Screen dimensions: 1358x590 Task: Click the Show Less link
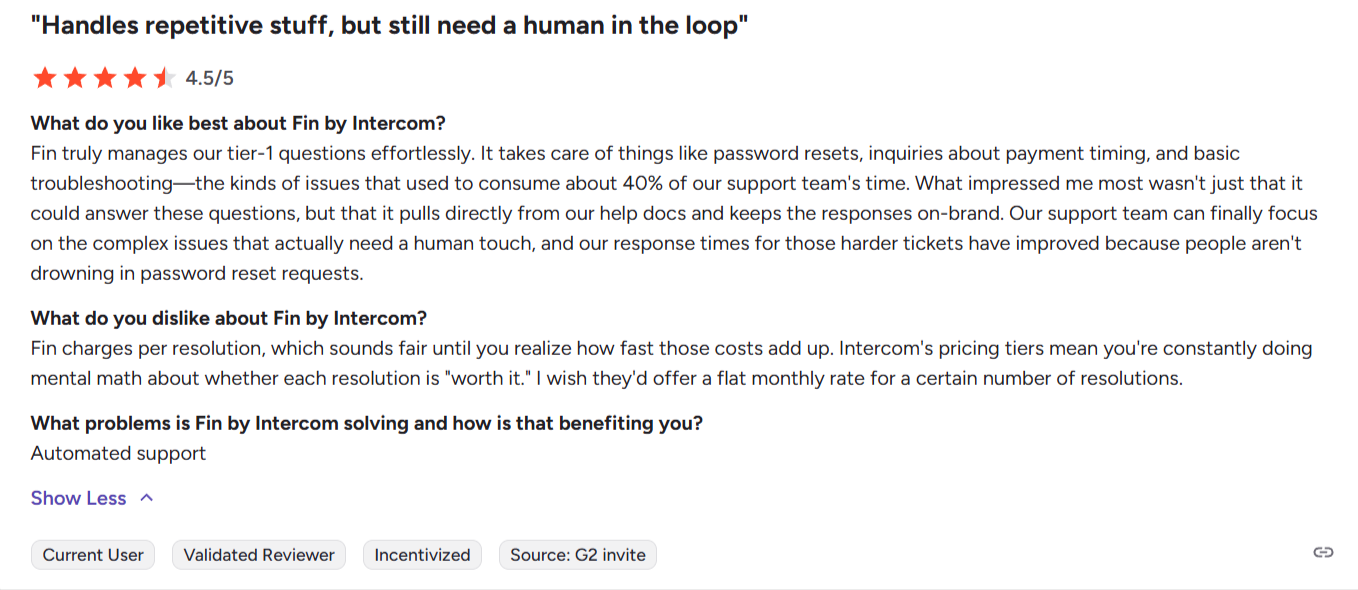click(78, 497)
